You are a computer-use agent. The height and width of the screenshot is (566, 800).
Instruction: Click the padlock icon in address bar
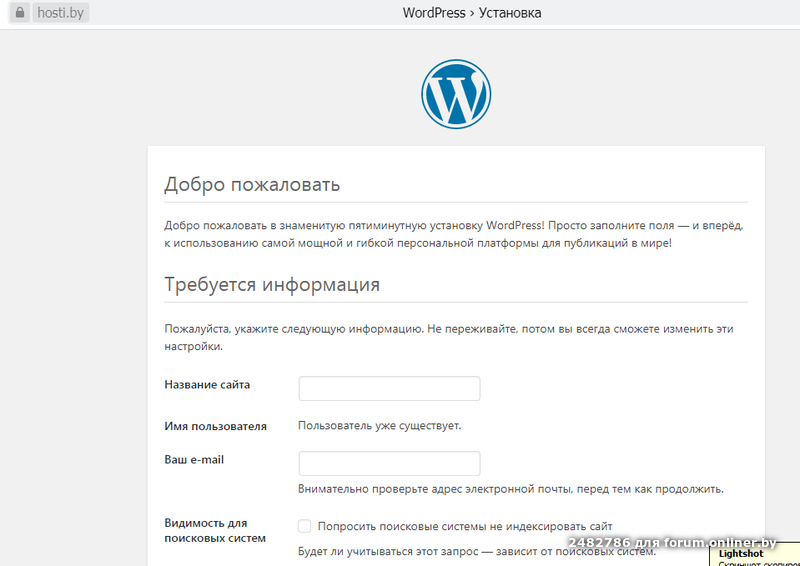coord(18,14)
